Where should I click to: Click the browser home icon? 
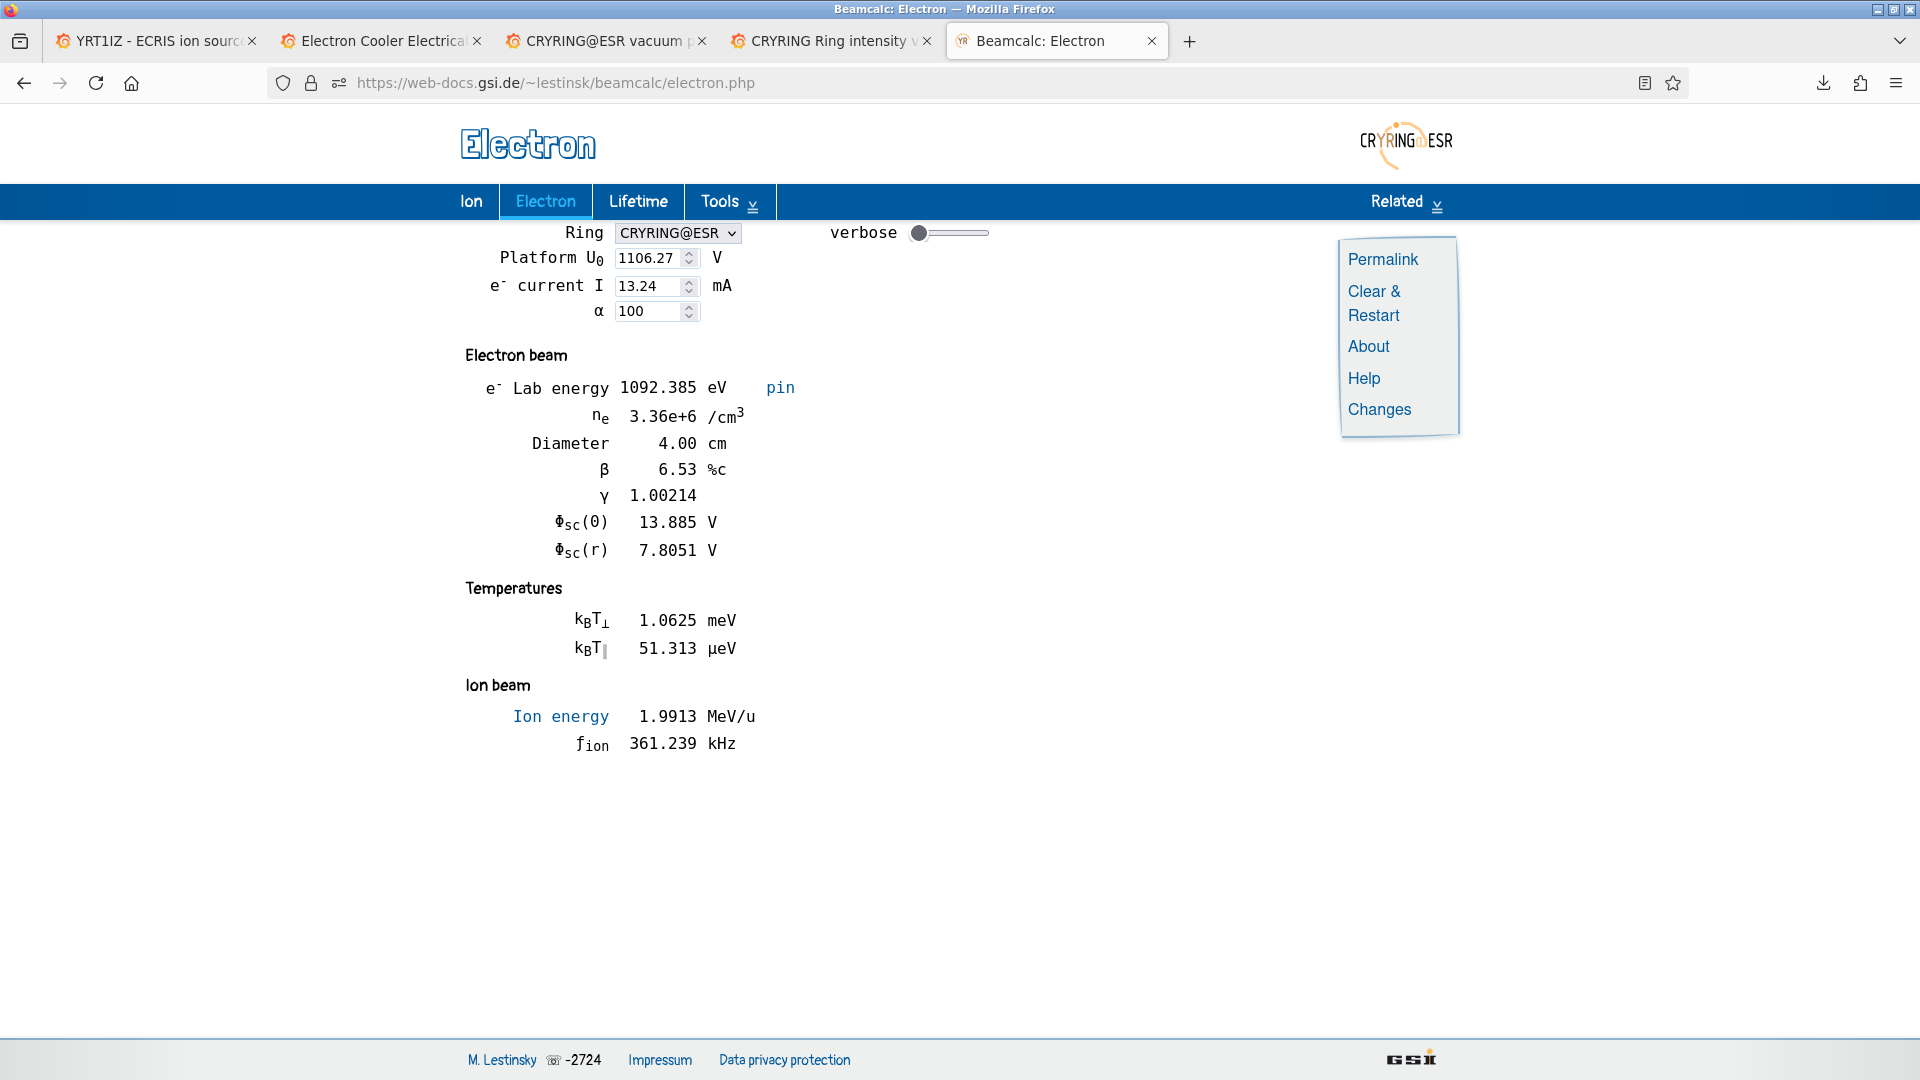point(131,83)
